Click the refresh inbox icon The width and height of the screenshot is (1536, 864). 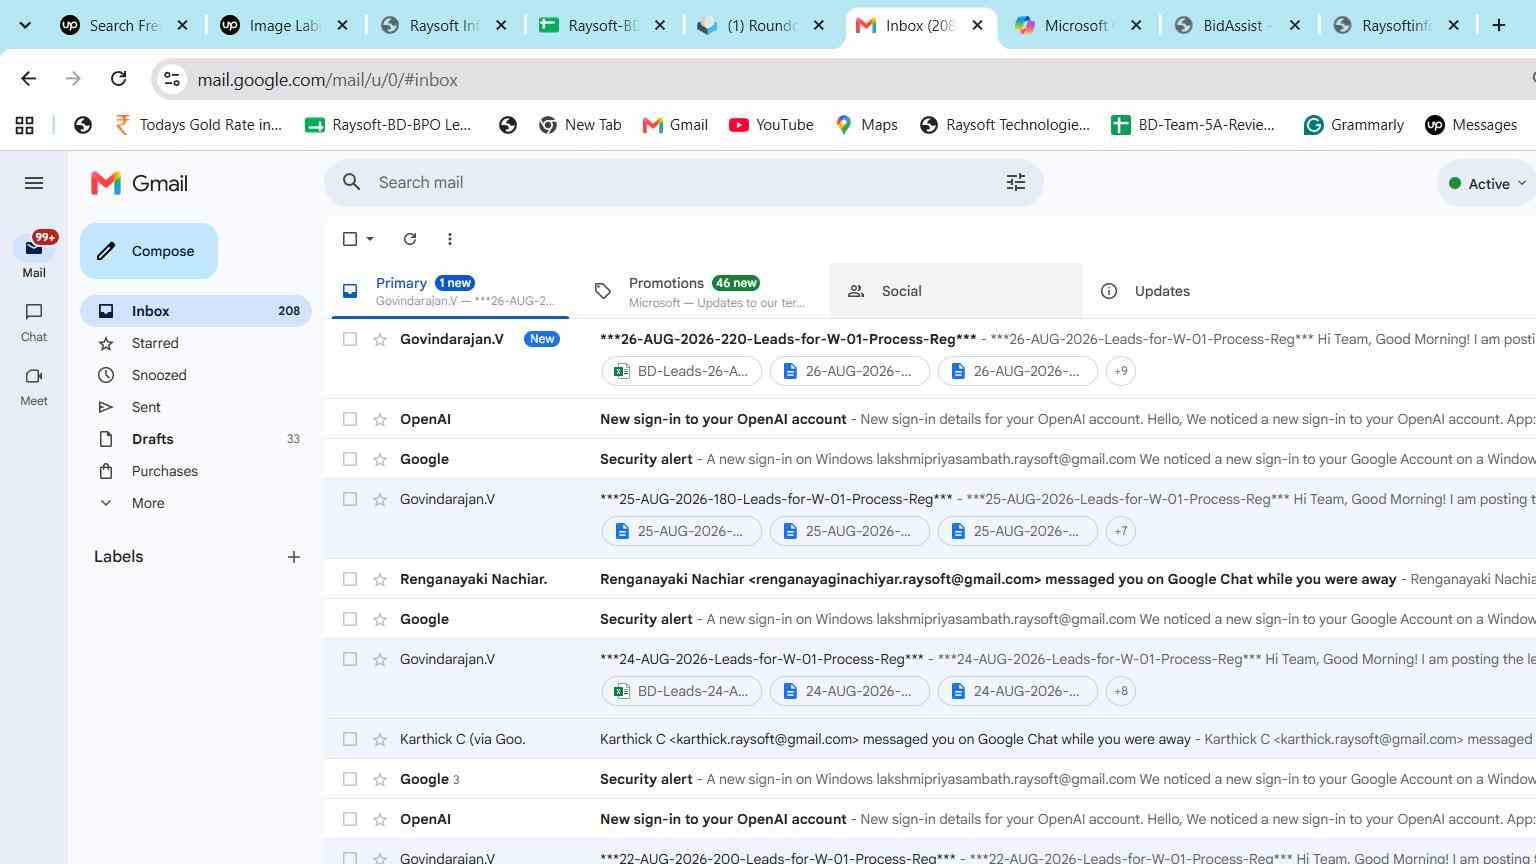tap(410, 239)
